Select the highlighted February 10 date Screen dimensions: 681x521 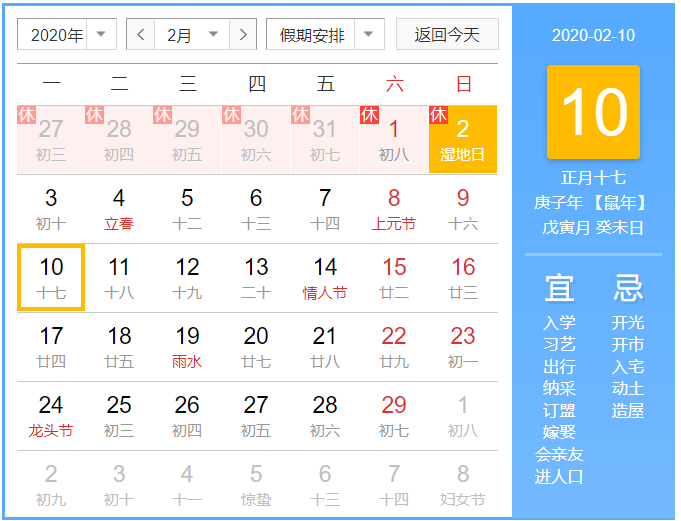coord(51,278)
